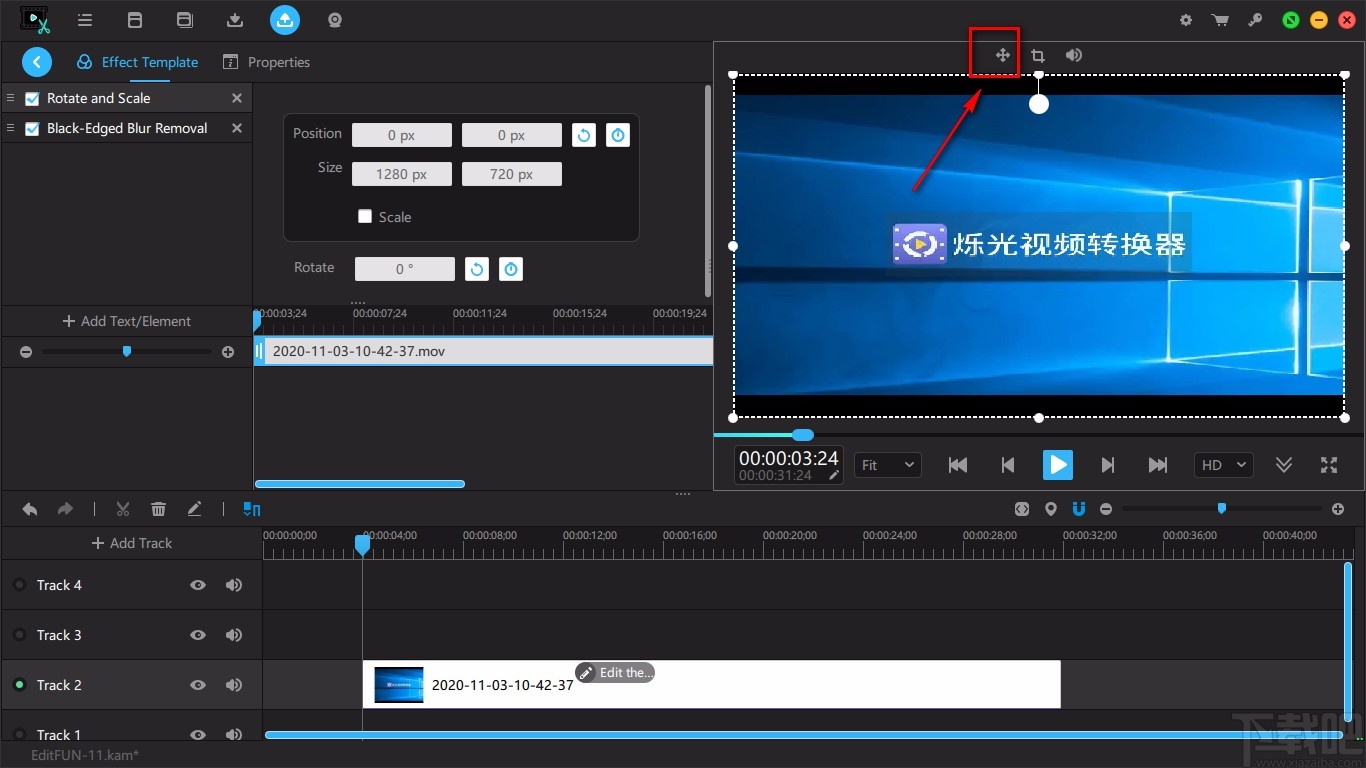
Task: Switch to the Properties tab
Action: (x=266, y=62)
